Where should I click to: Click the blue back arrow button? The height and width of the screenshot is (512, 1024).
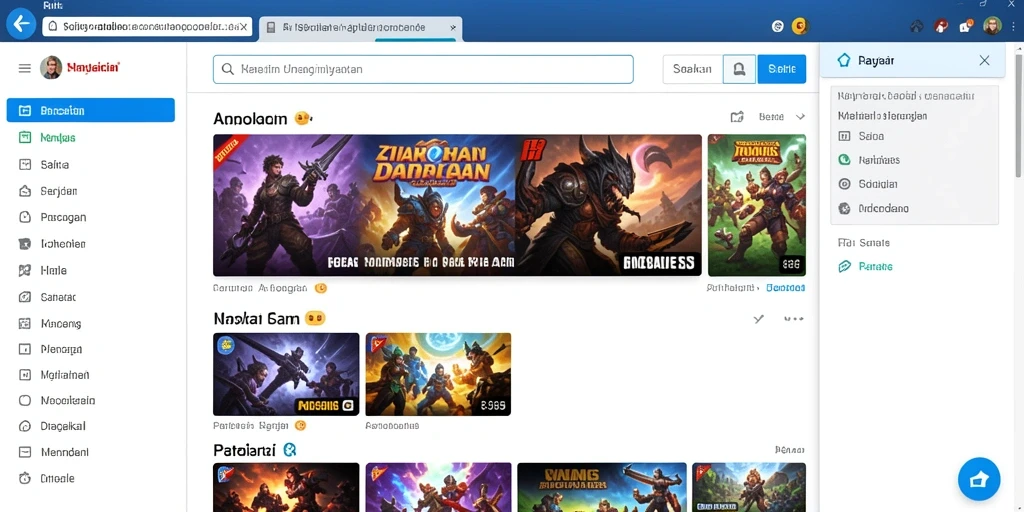[x=22, y=25]
